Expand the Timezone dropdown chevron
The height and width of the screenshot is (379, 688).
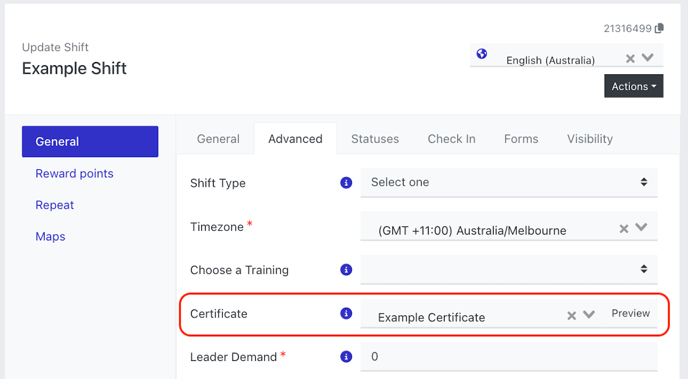pyautogui.click(x=641, y=227)
